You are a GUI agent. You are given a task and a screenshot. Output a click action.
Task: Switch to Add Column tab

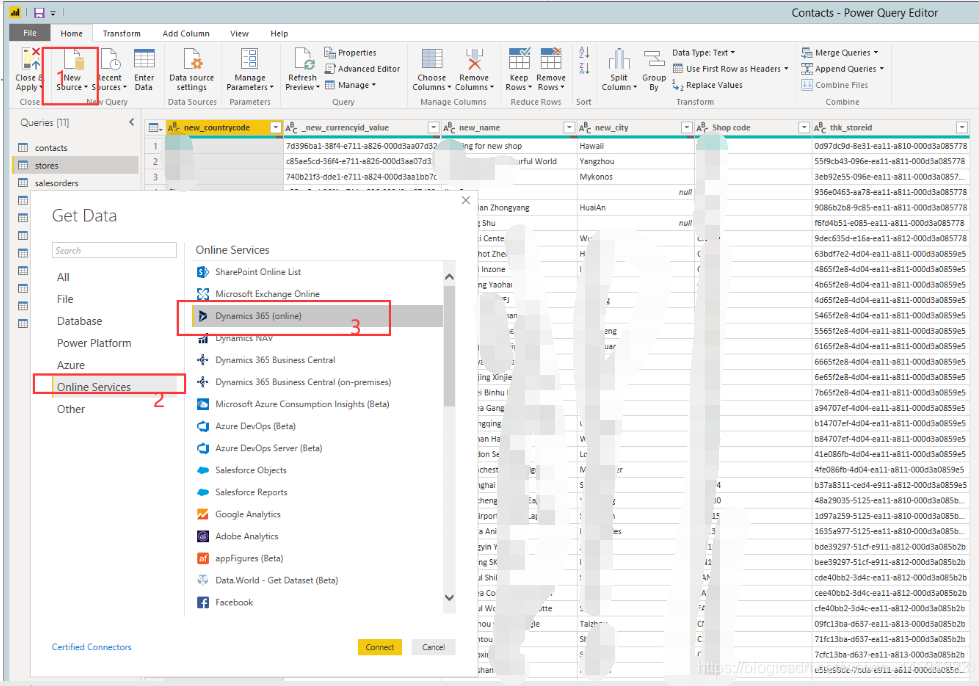point(186,34)
